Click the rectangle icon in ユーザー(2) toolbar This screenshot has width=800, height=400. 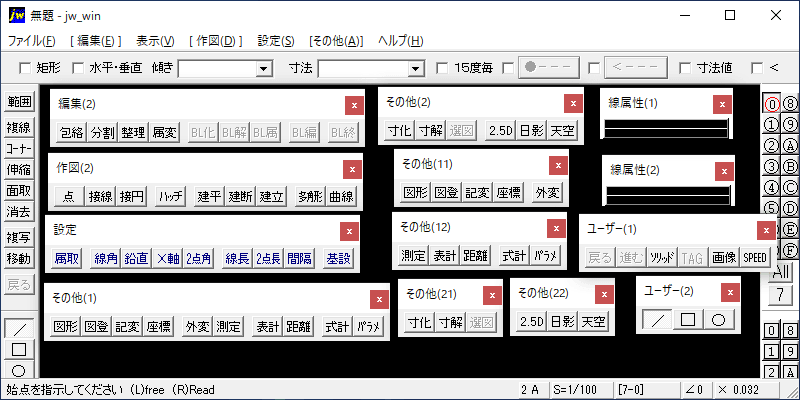pyautogui.click(x=688, y=320)
